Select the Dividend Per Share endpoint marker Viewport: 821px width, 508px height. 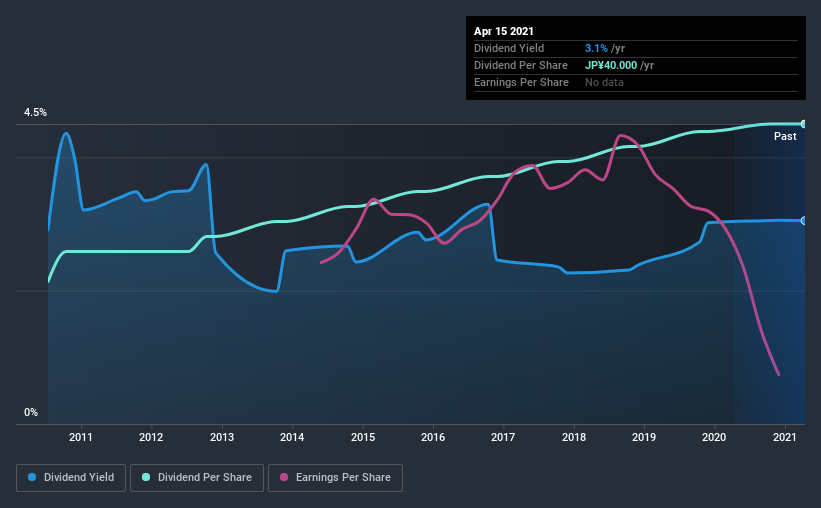tap(804, 124)
